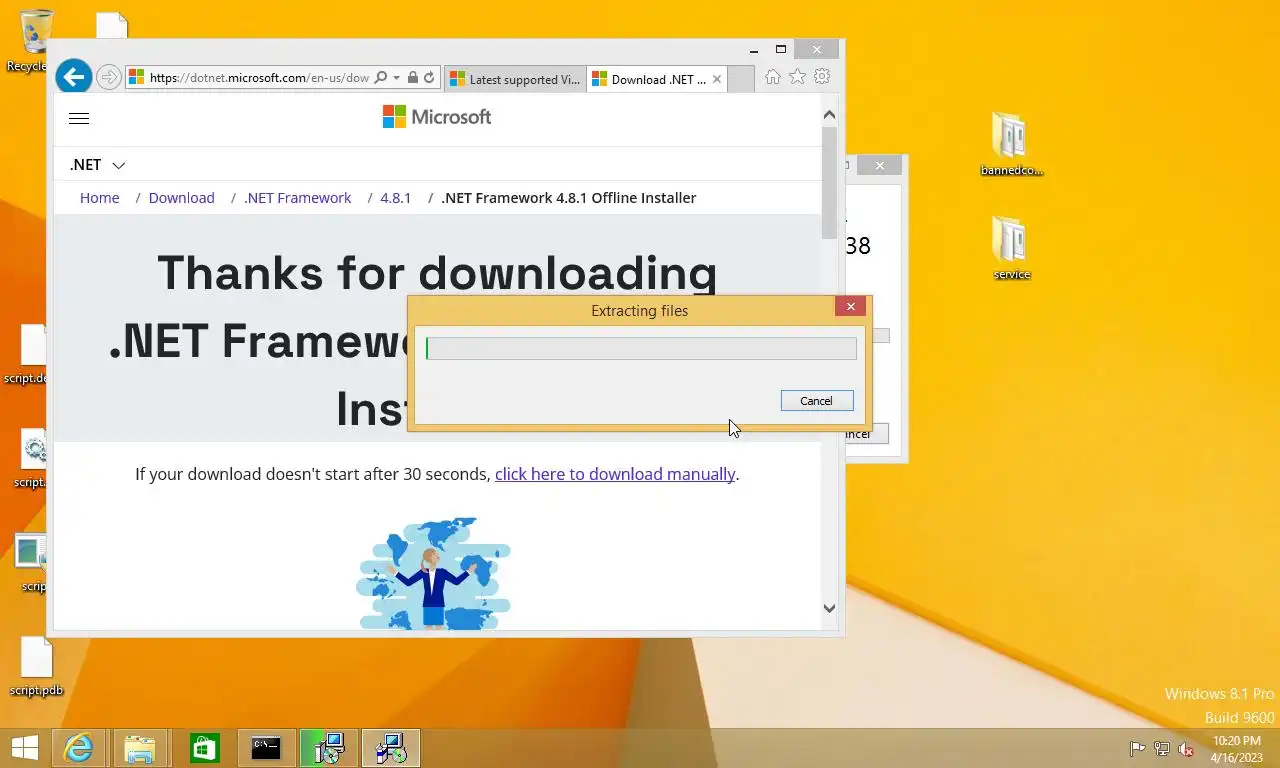Close the 'Download .NET' tab
This screenshot has height=768, width=1280.
pyautogui.click(x=717, y=79)
